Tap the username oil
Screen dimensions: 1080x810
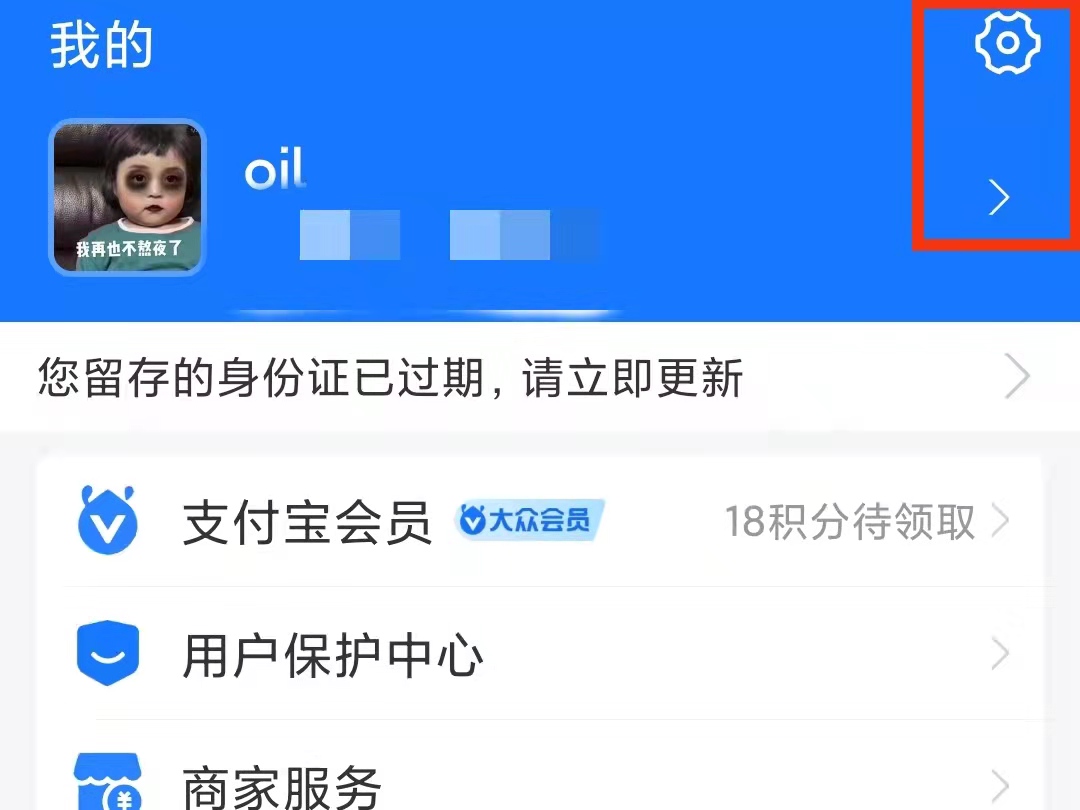tap(275, 168)
